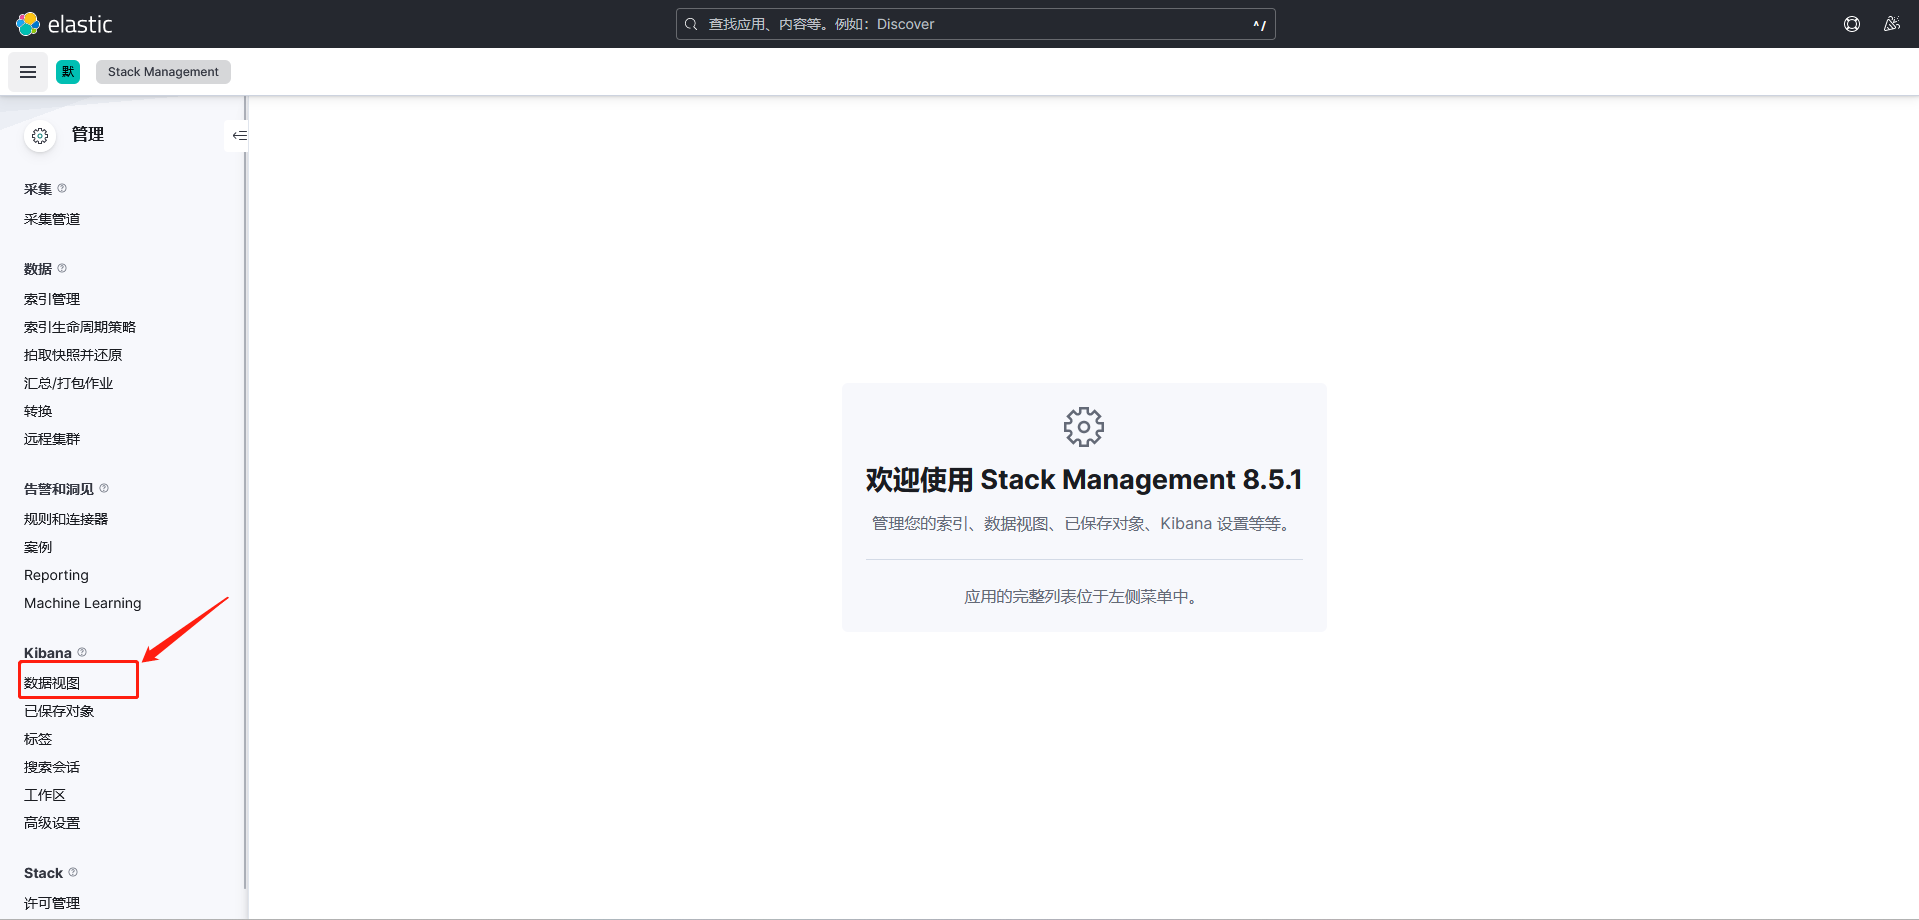This screenshot has height=920, width=1919.
Task: Open 索引管理 page
Action: tap(52, 299)
